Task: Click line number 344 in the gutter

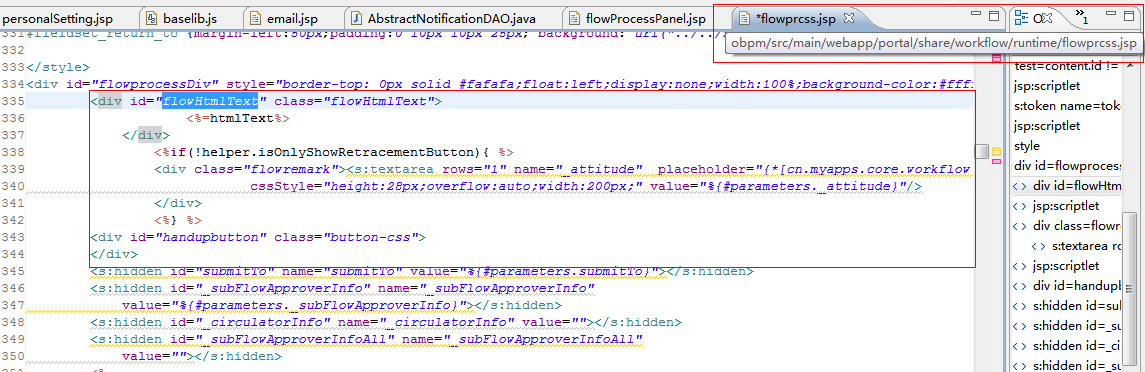Action: (12, 254)
